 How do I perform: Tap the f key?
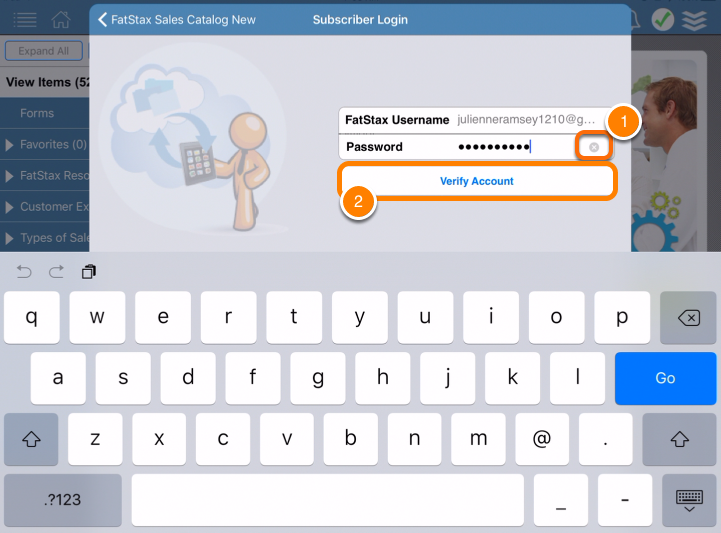click(253, 378)
